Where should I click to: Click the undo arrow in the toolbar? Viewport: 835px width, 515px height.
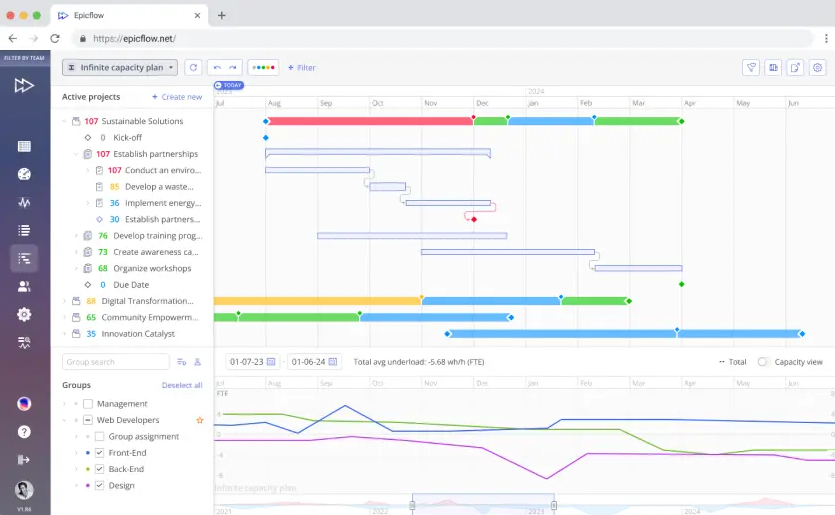(217, 67)
